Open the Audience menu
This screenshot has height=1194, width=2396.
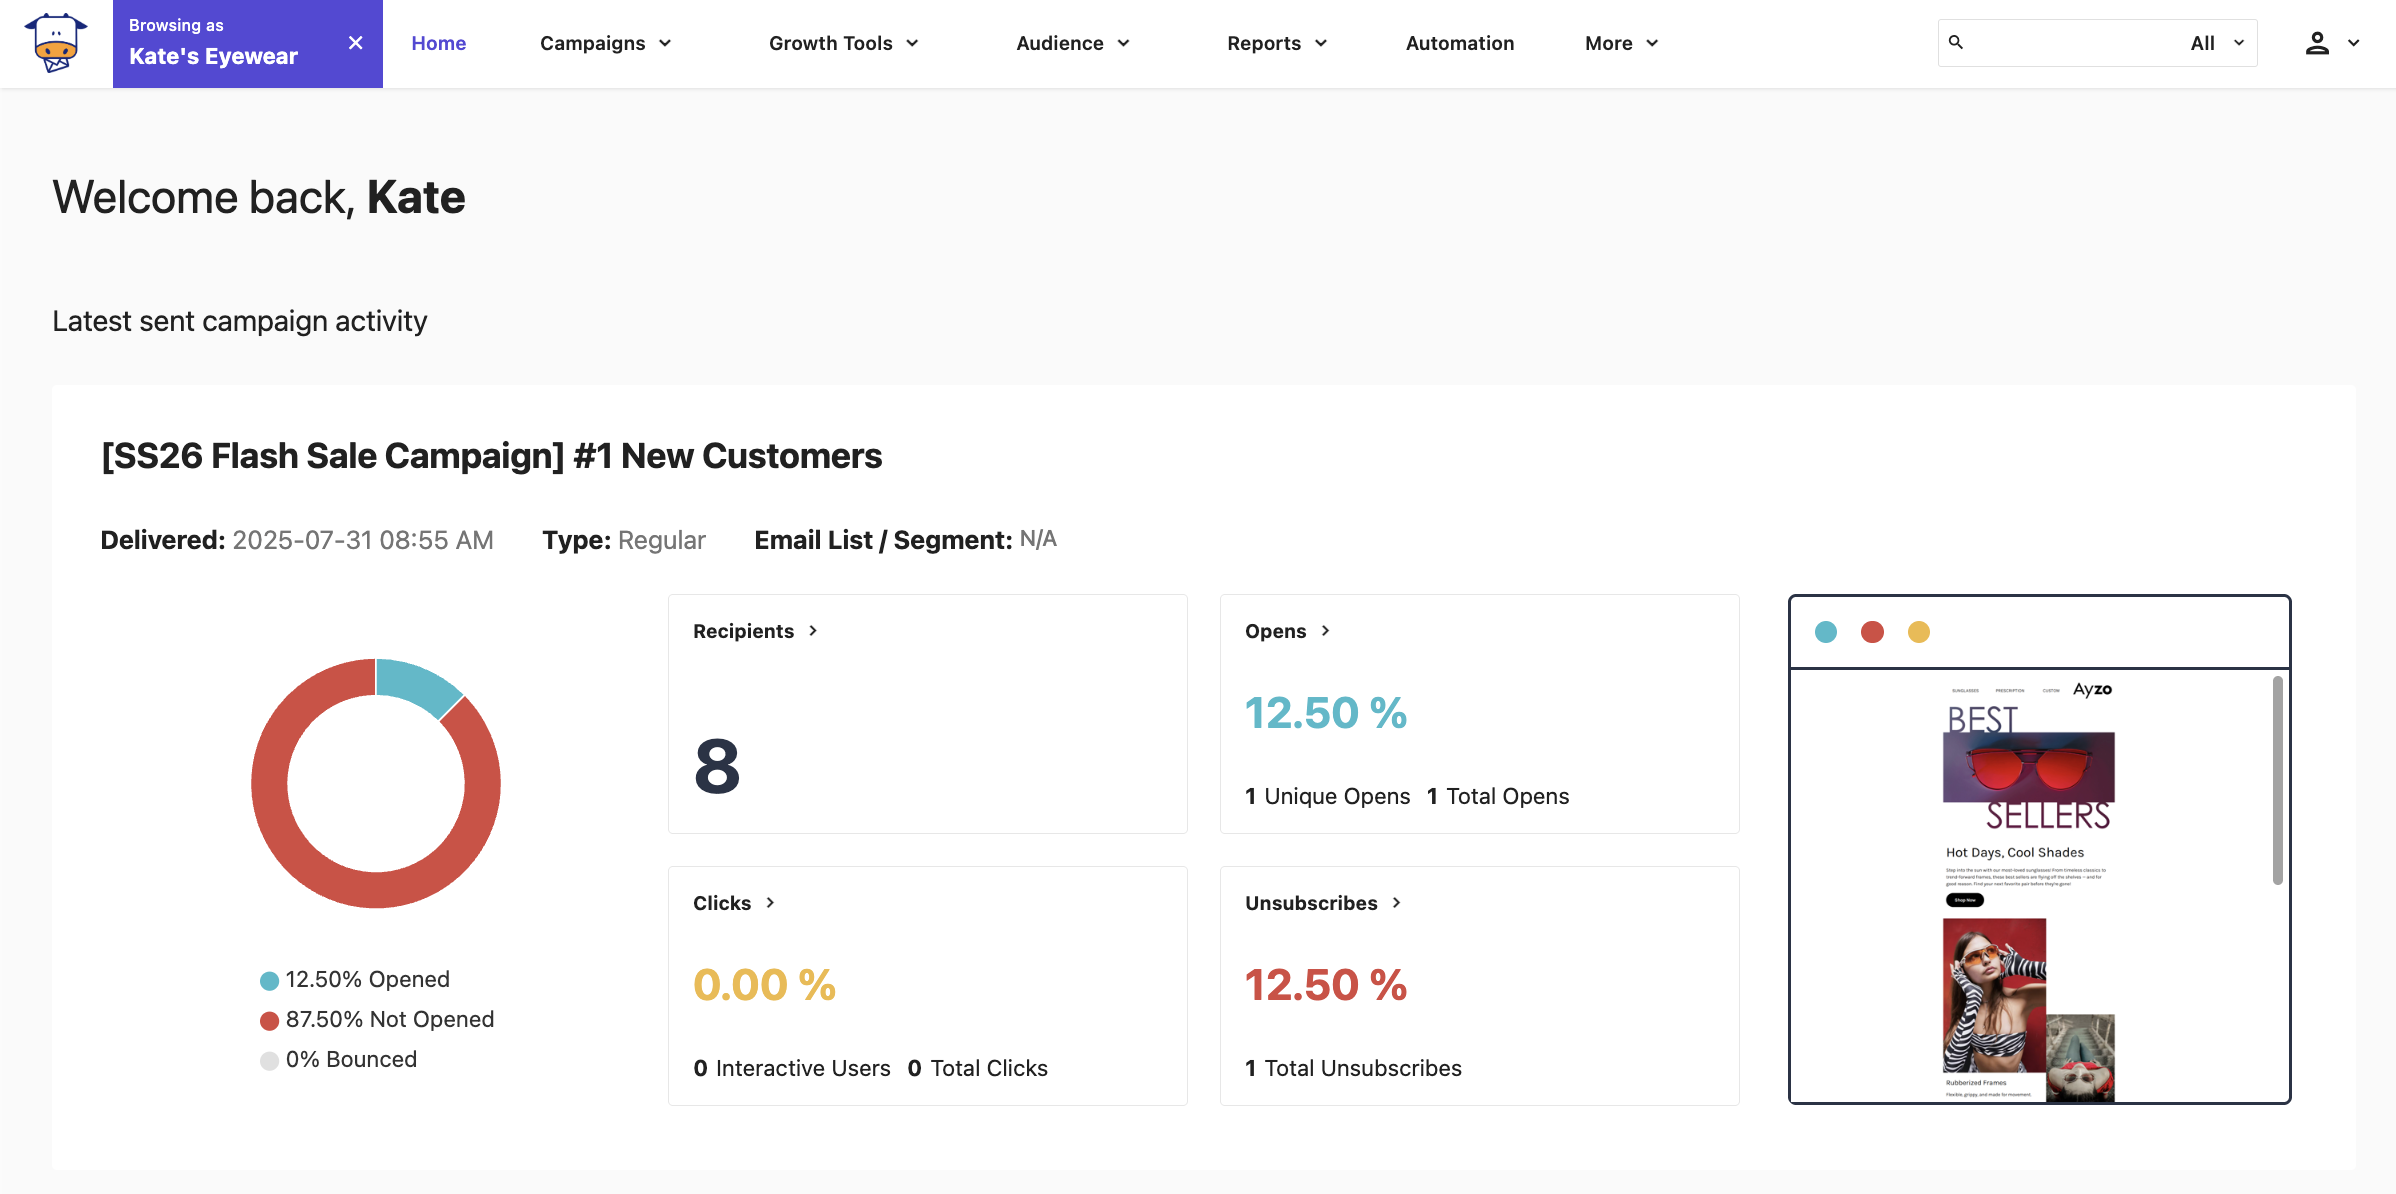click(1072, 43)
